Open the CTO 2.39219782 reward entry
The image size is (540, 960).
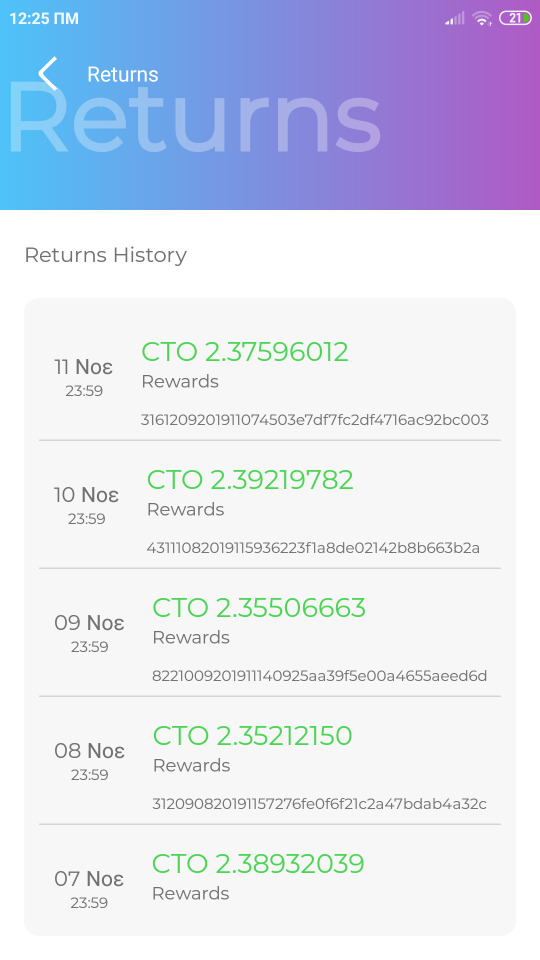click(270, 504)
